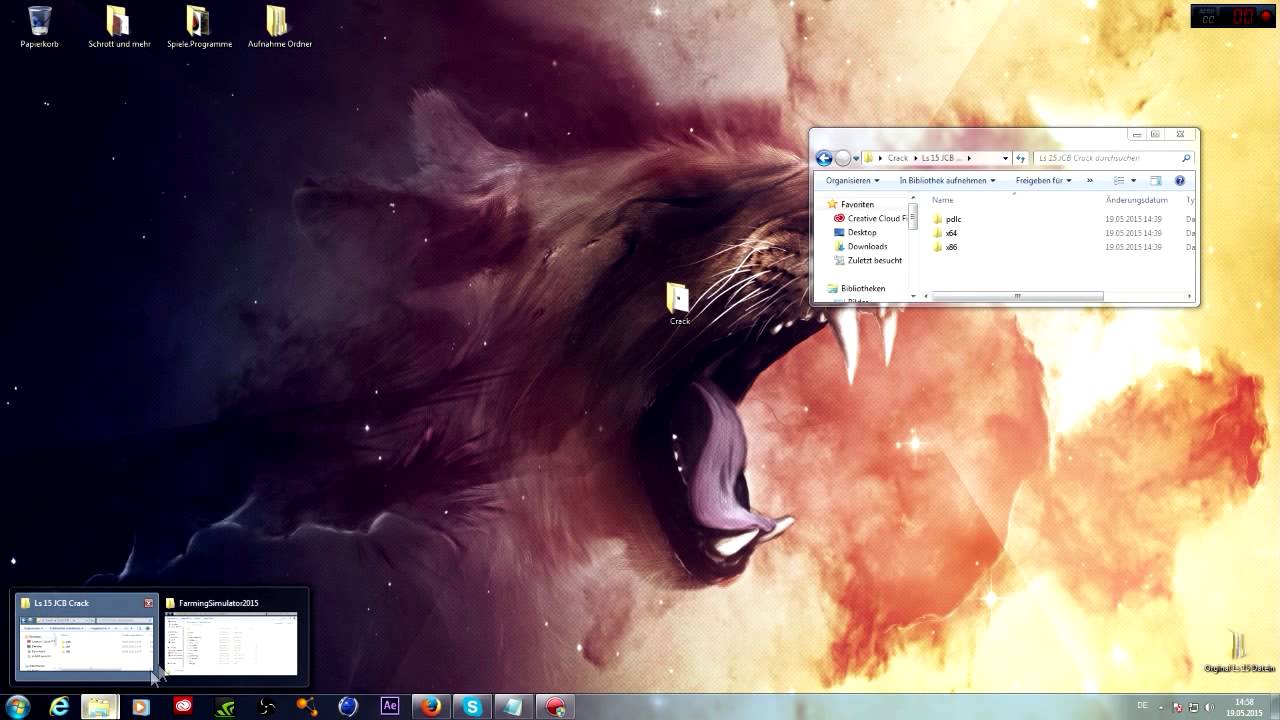Open Explorer help via question mark icon
This screenshot has width=1280, height=720.
pos(1179,181)
